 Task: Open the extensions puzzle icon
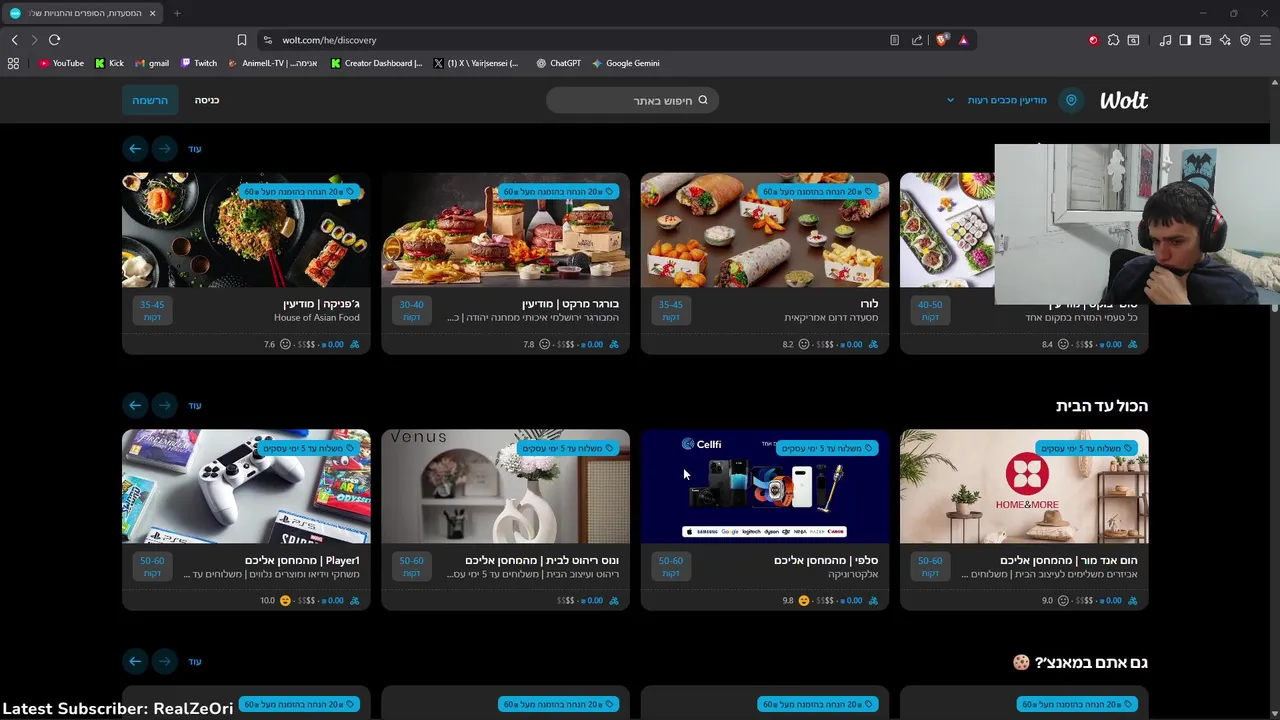point(1113,40)
